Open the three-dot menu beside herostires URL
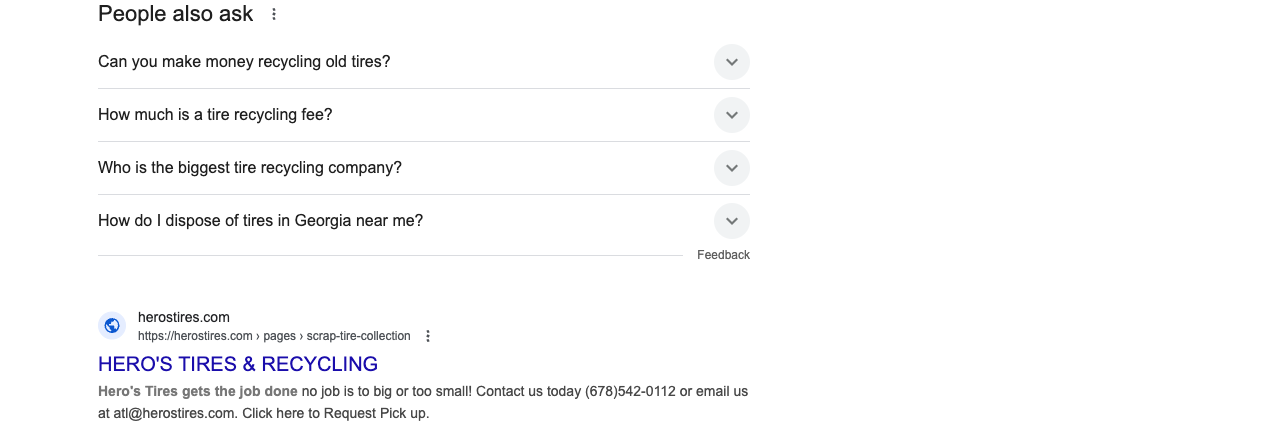Viewport: 1280px width, 423px height. click(x=428, y=336)
